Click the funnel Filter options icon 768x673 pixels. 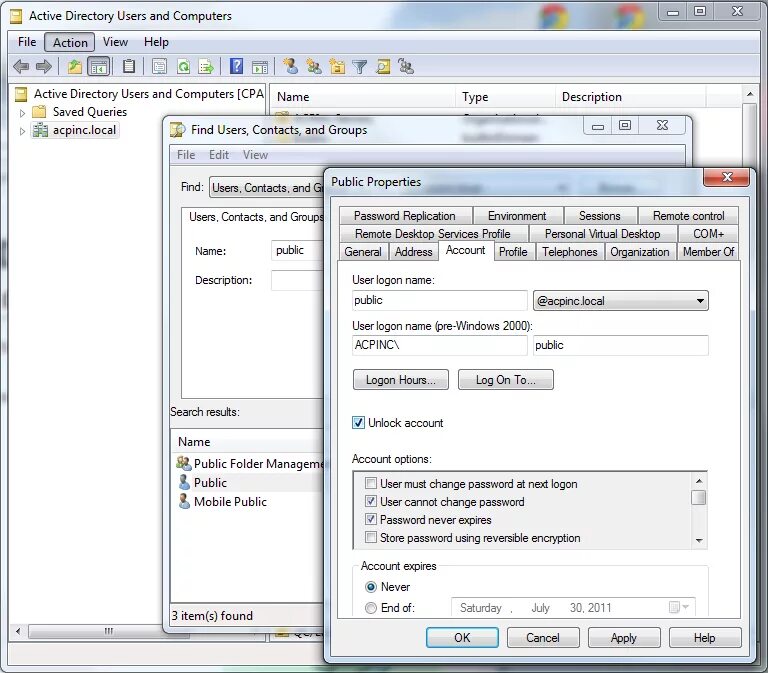(360, 67)
